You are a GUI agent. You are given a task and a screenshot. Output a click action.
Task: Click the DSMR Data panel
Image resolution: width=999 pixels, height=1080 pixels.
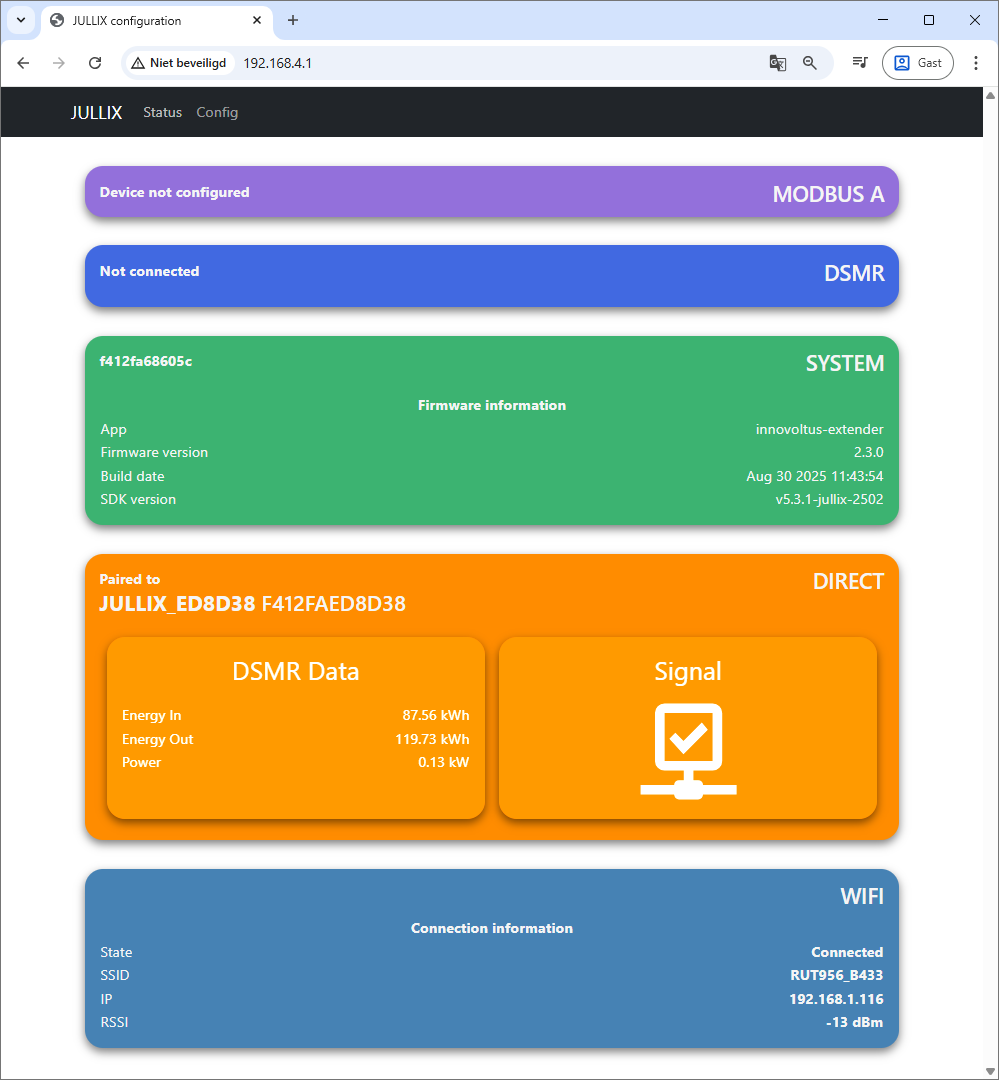[295, 728]
